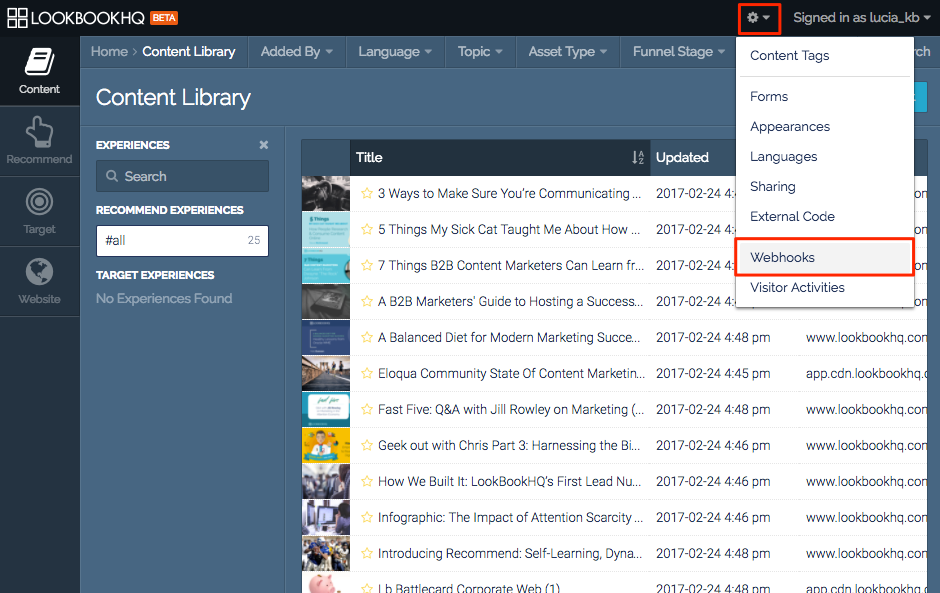The width and height of the screenshot is (940, 593).
Task: Expand the Added By filter dropdown
Action: click(297, 52)
